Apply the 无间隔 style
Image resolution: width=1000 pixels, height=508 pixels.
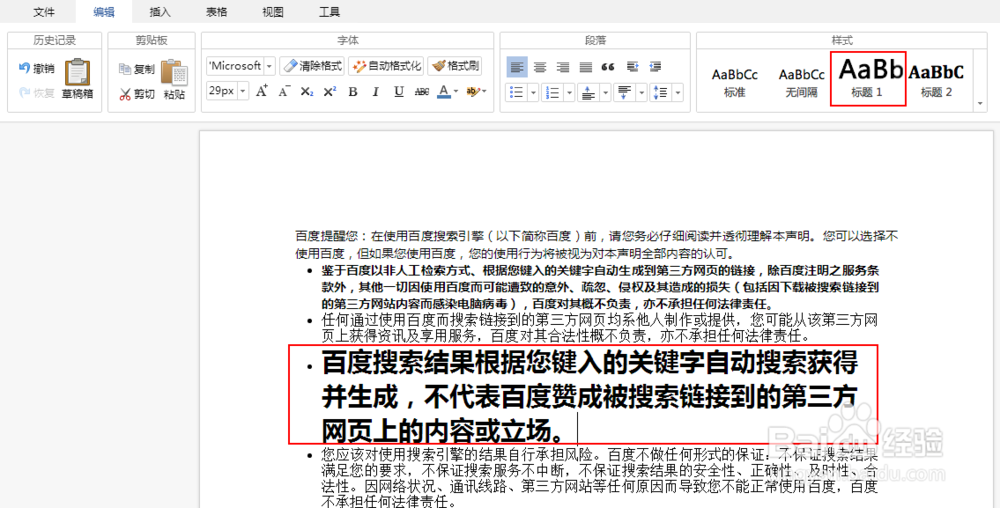click(x=802, y=82)
